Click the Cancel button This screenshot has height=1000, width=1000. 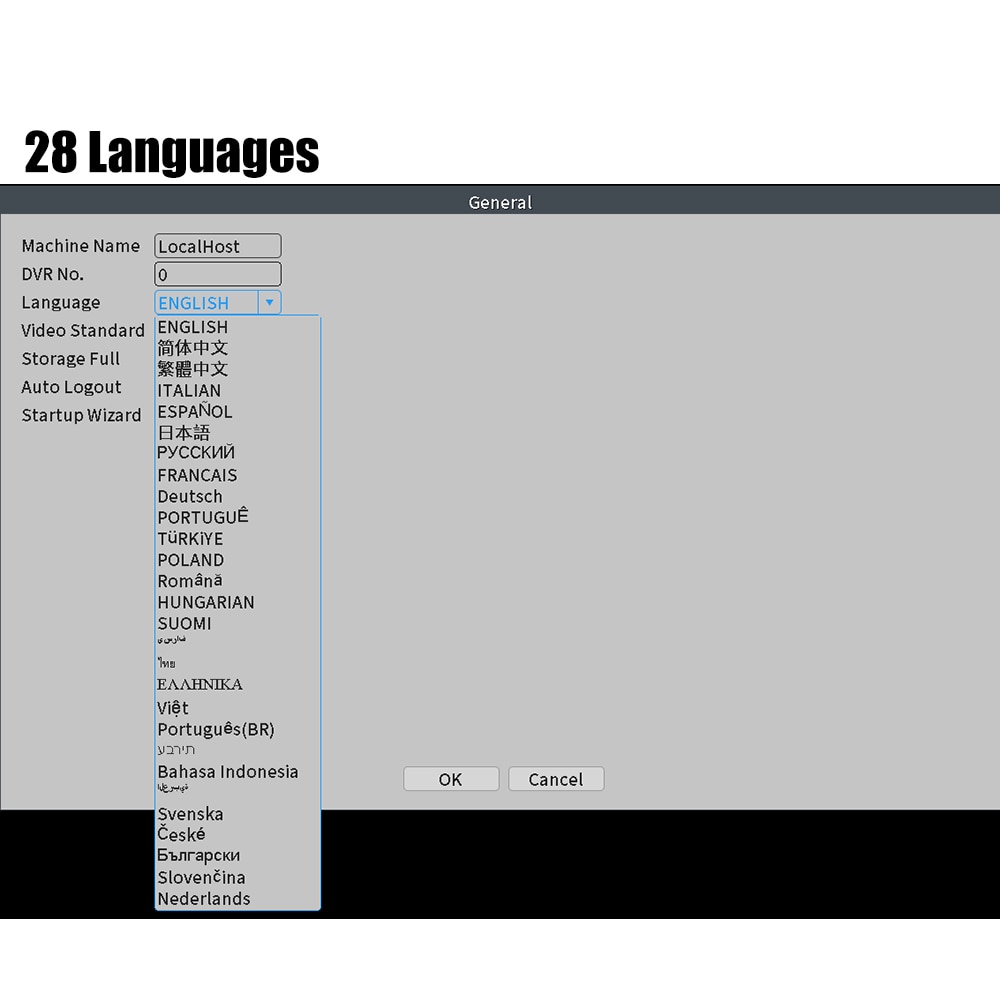pos(555,779)
